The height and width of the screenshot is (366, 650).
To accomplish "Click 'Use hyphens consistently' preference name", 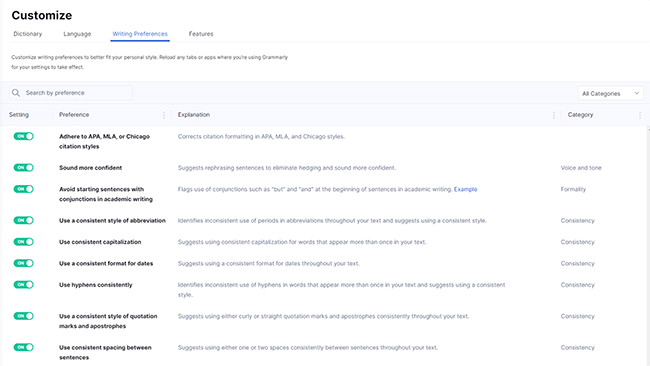I will click(95, 285).
